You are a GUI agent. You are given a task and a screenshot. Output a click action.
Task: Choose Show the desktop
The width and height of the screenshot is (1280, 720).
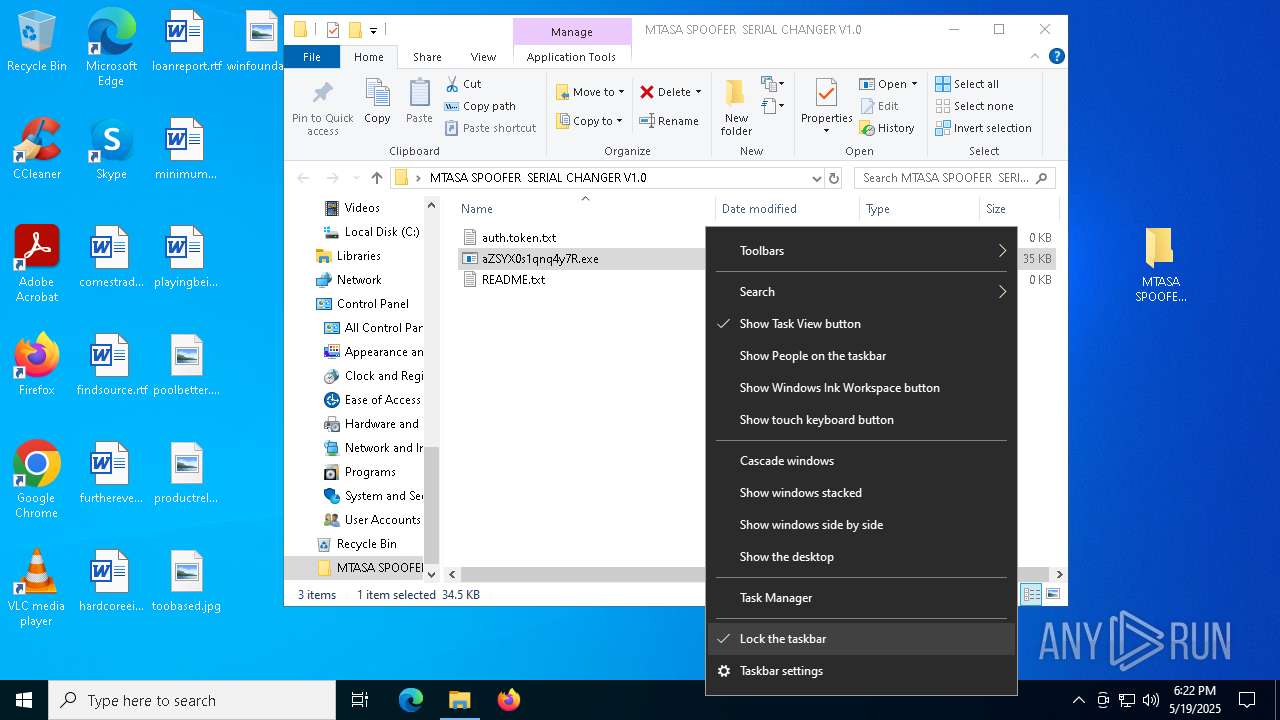(x=861, y=557)
